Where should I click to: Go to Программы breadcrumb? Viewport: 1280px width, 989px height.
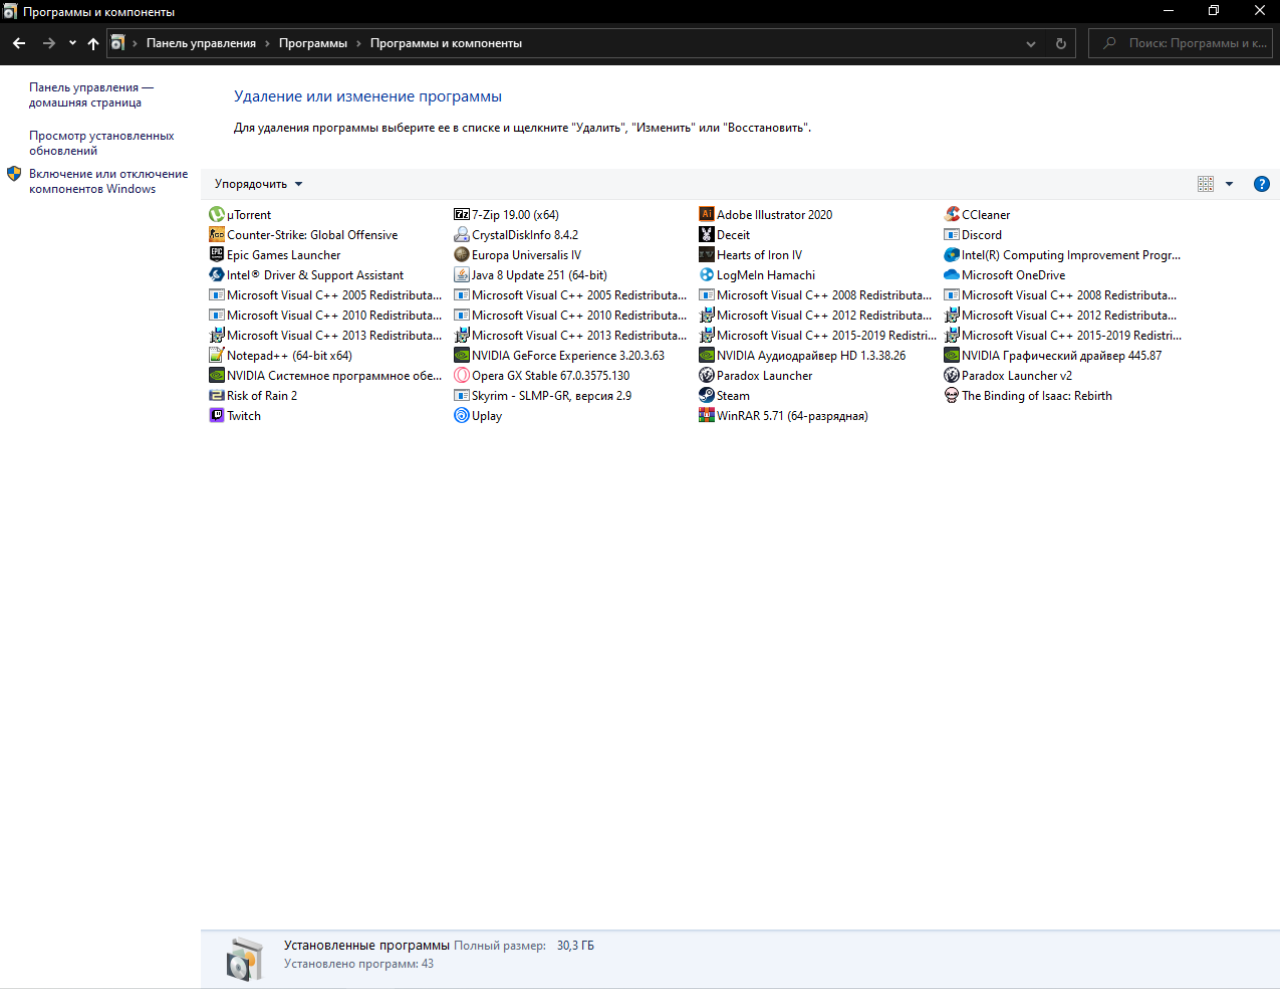pyautogui.click(x=313, y=44)
